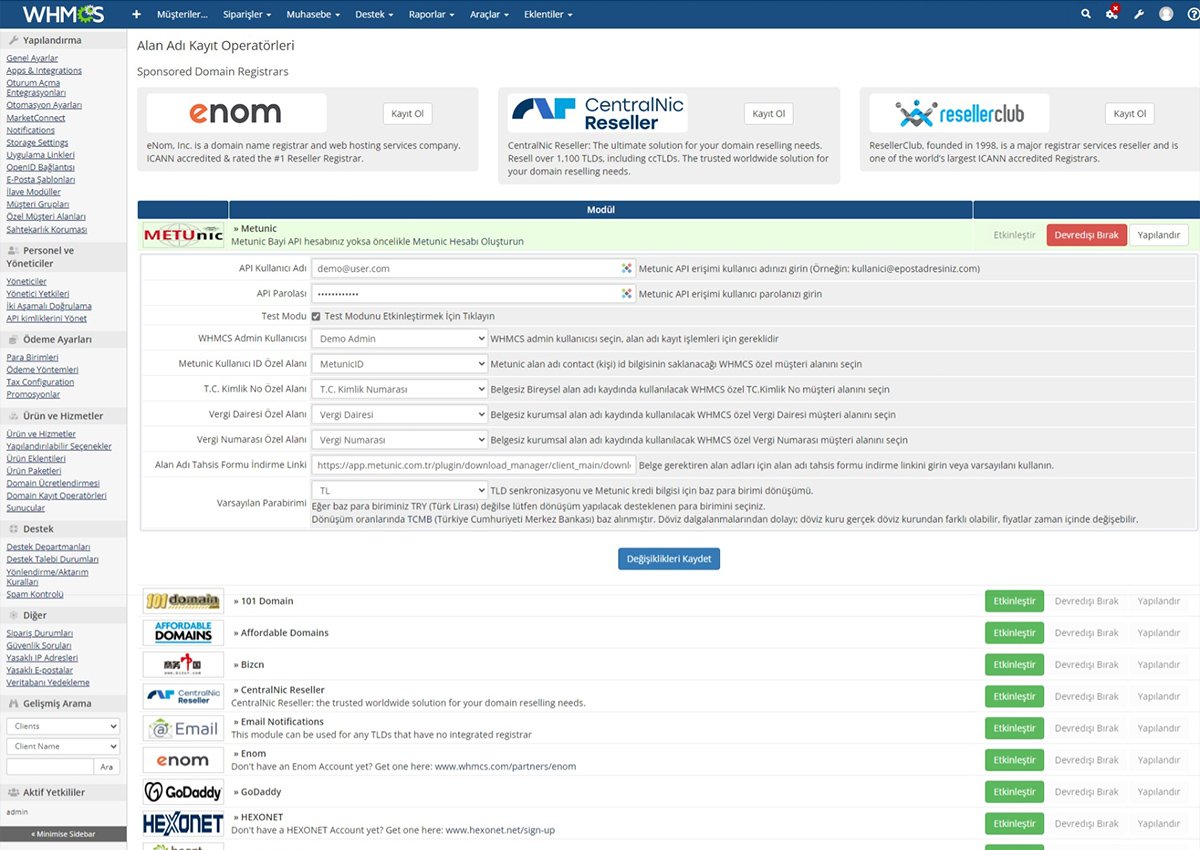Open the plus quick-add menu
Image resolution: width=1200 pixels, height=850 pixels.
tap(136, 15)
